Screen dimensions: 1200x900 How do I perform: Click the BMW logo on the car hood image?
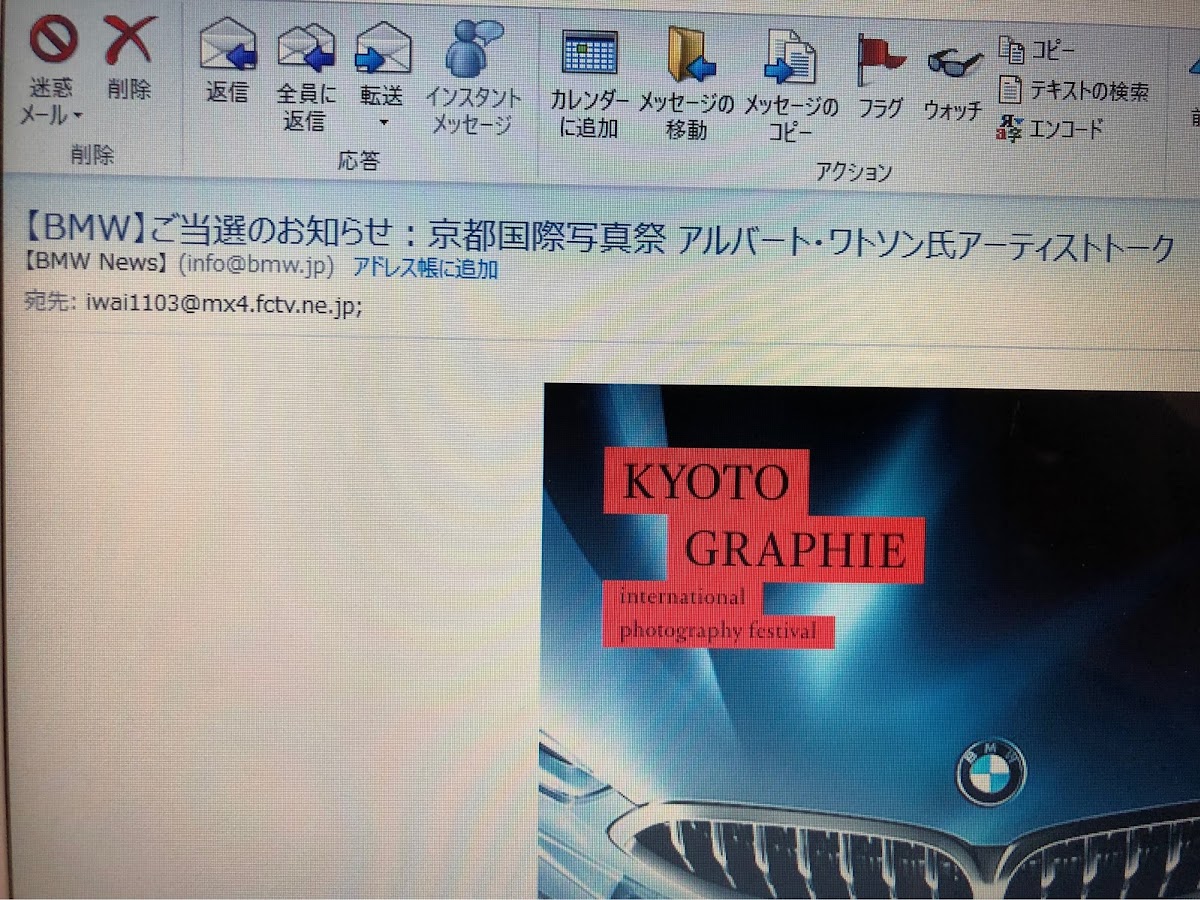(x=991, y=773)
